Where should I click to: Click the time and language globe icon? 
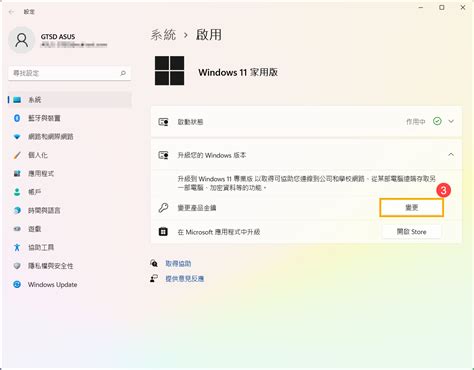coord(17,210)
